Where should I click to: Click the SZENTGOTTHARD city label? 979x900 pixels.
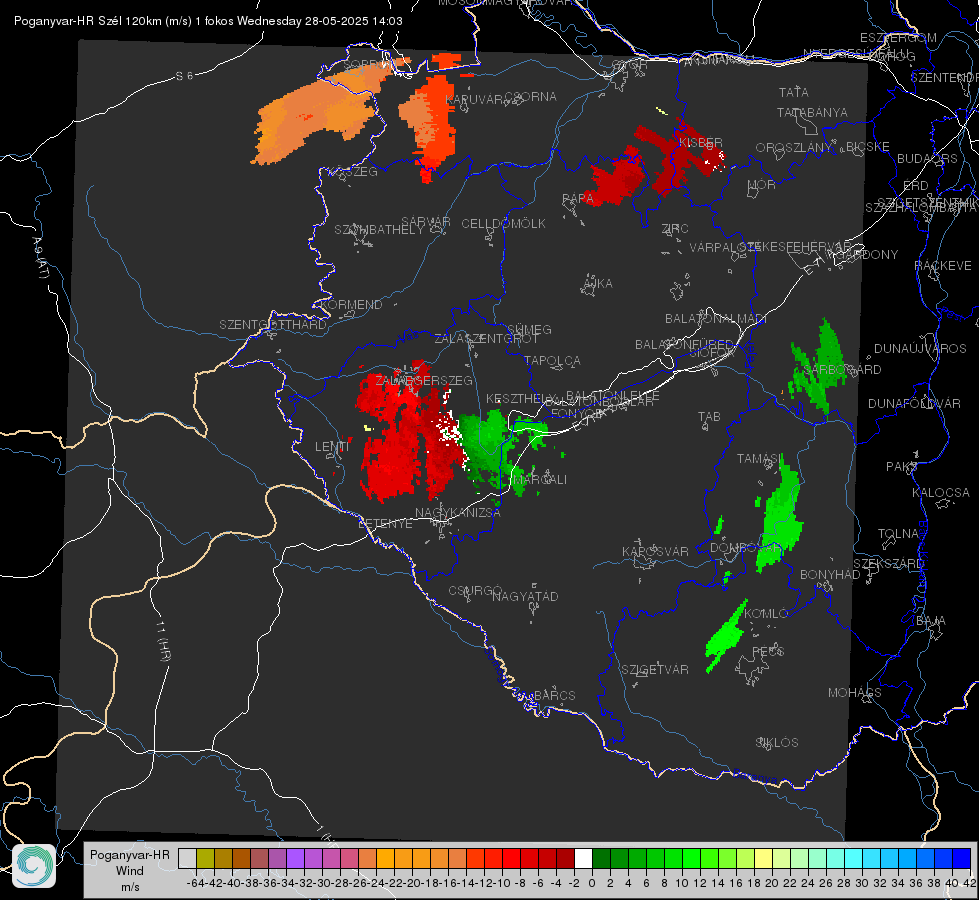[273, 325]
